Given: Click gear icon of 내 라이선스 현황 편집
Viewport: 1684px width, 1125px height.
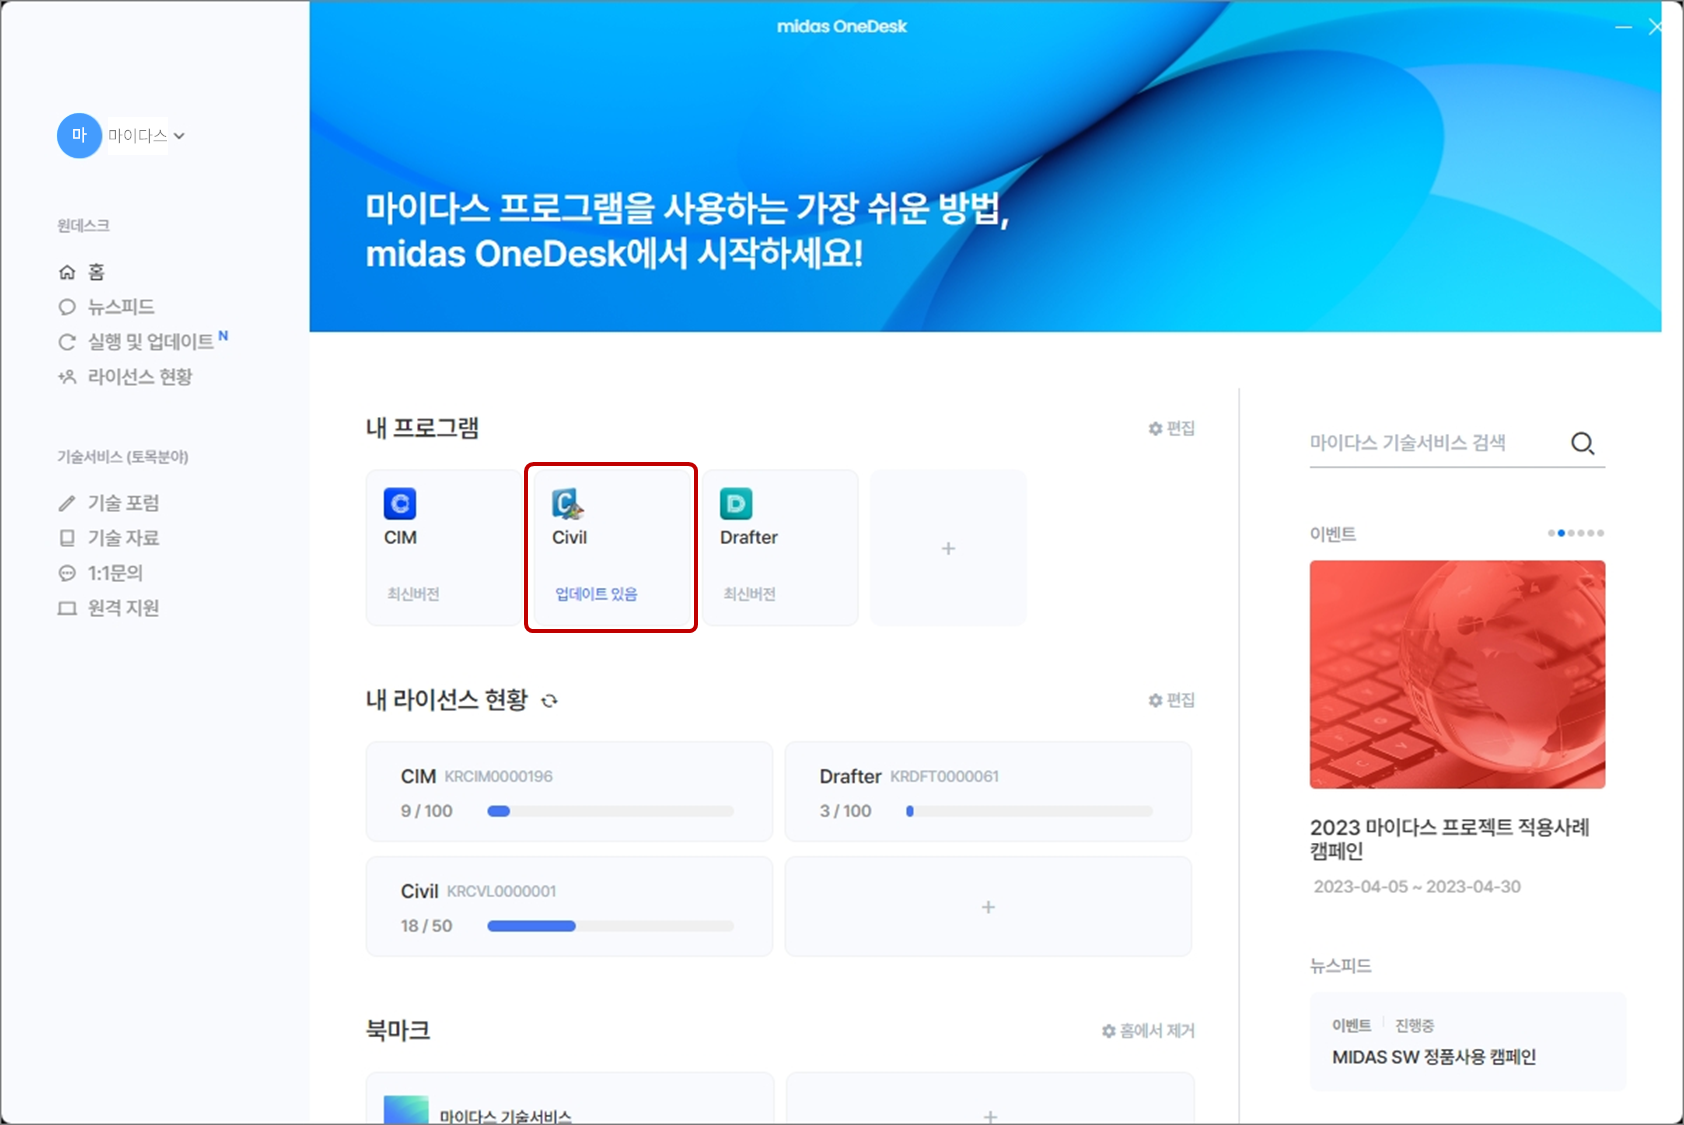Looking at the screenshot, I should tap(1155, 700).
